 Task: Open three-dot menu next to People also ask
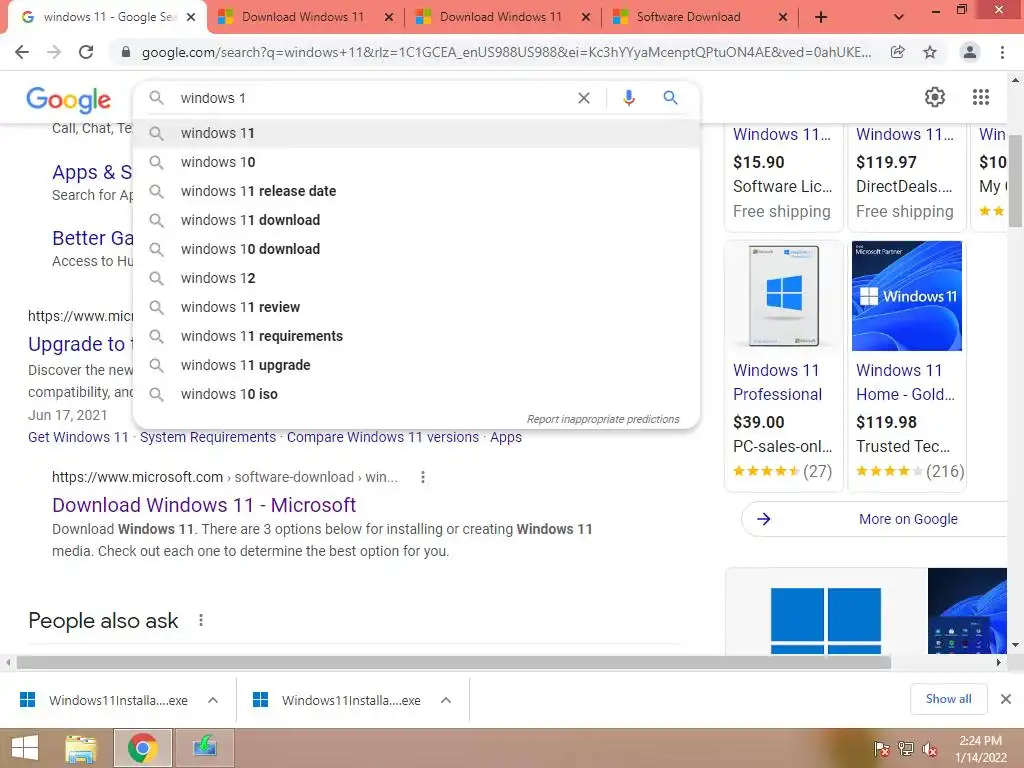click(x=200, y=620)
